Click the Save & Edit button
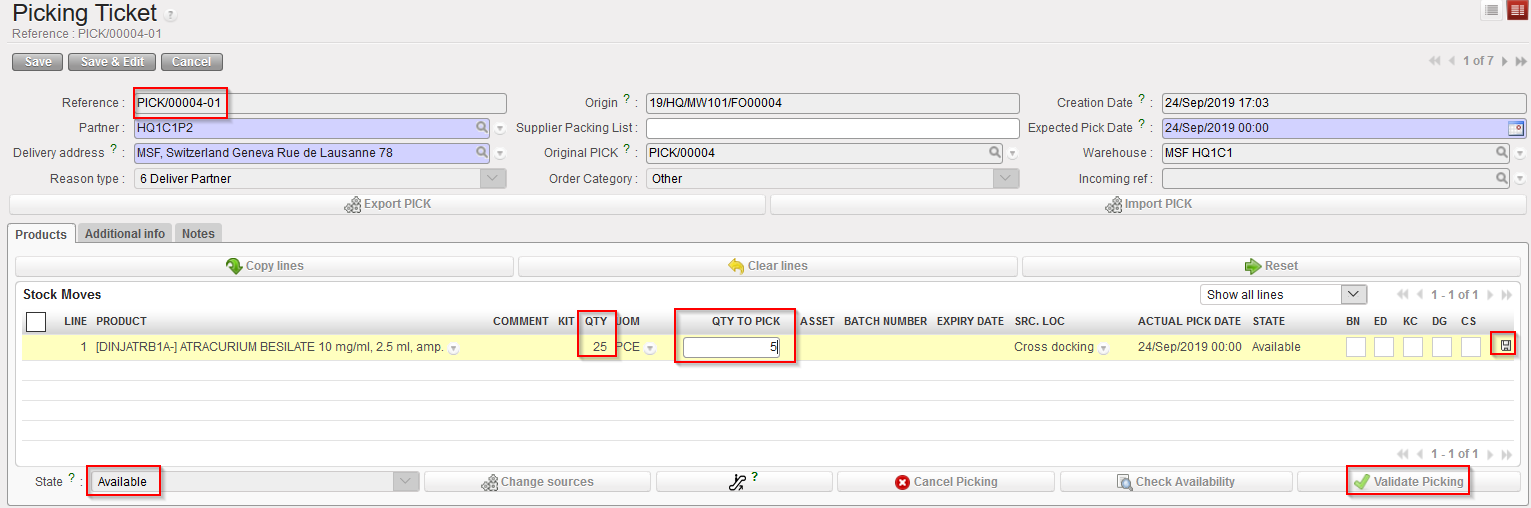The width and height of the screenshot is (1531, 508). [x=112, y=62]
